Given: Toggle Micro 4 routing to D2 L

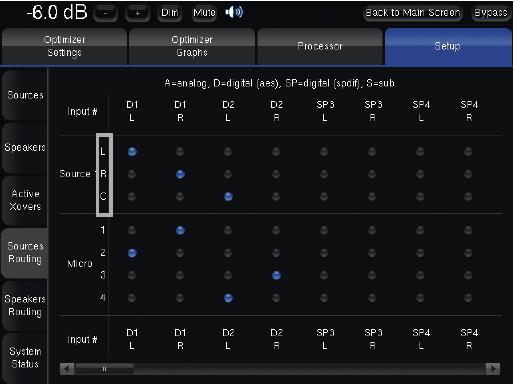Looking at the screenshot, I should (228, 298).
